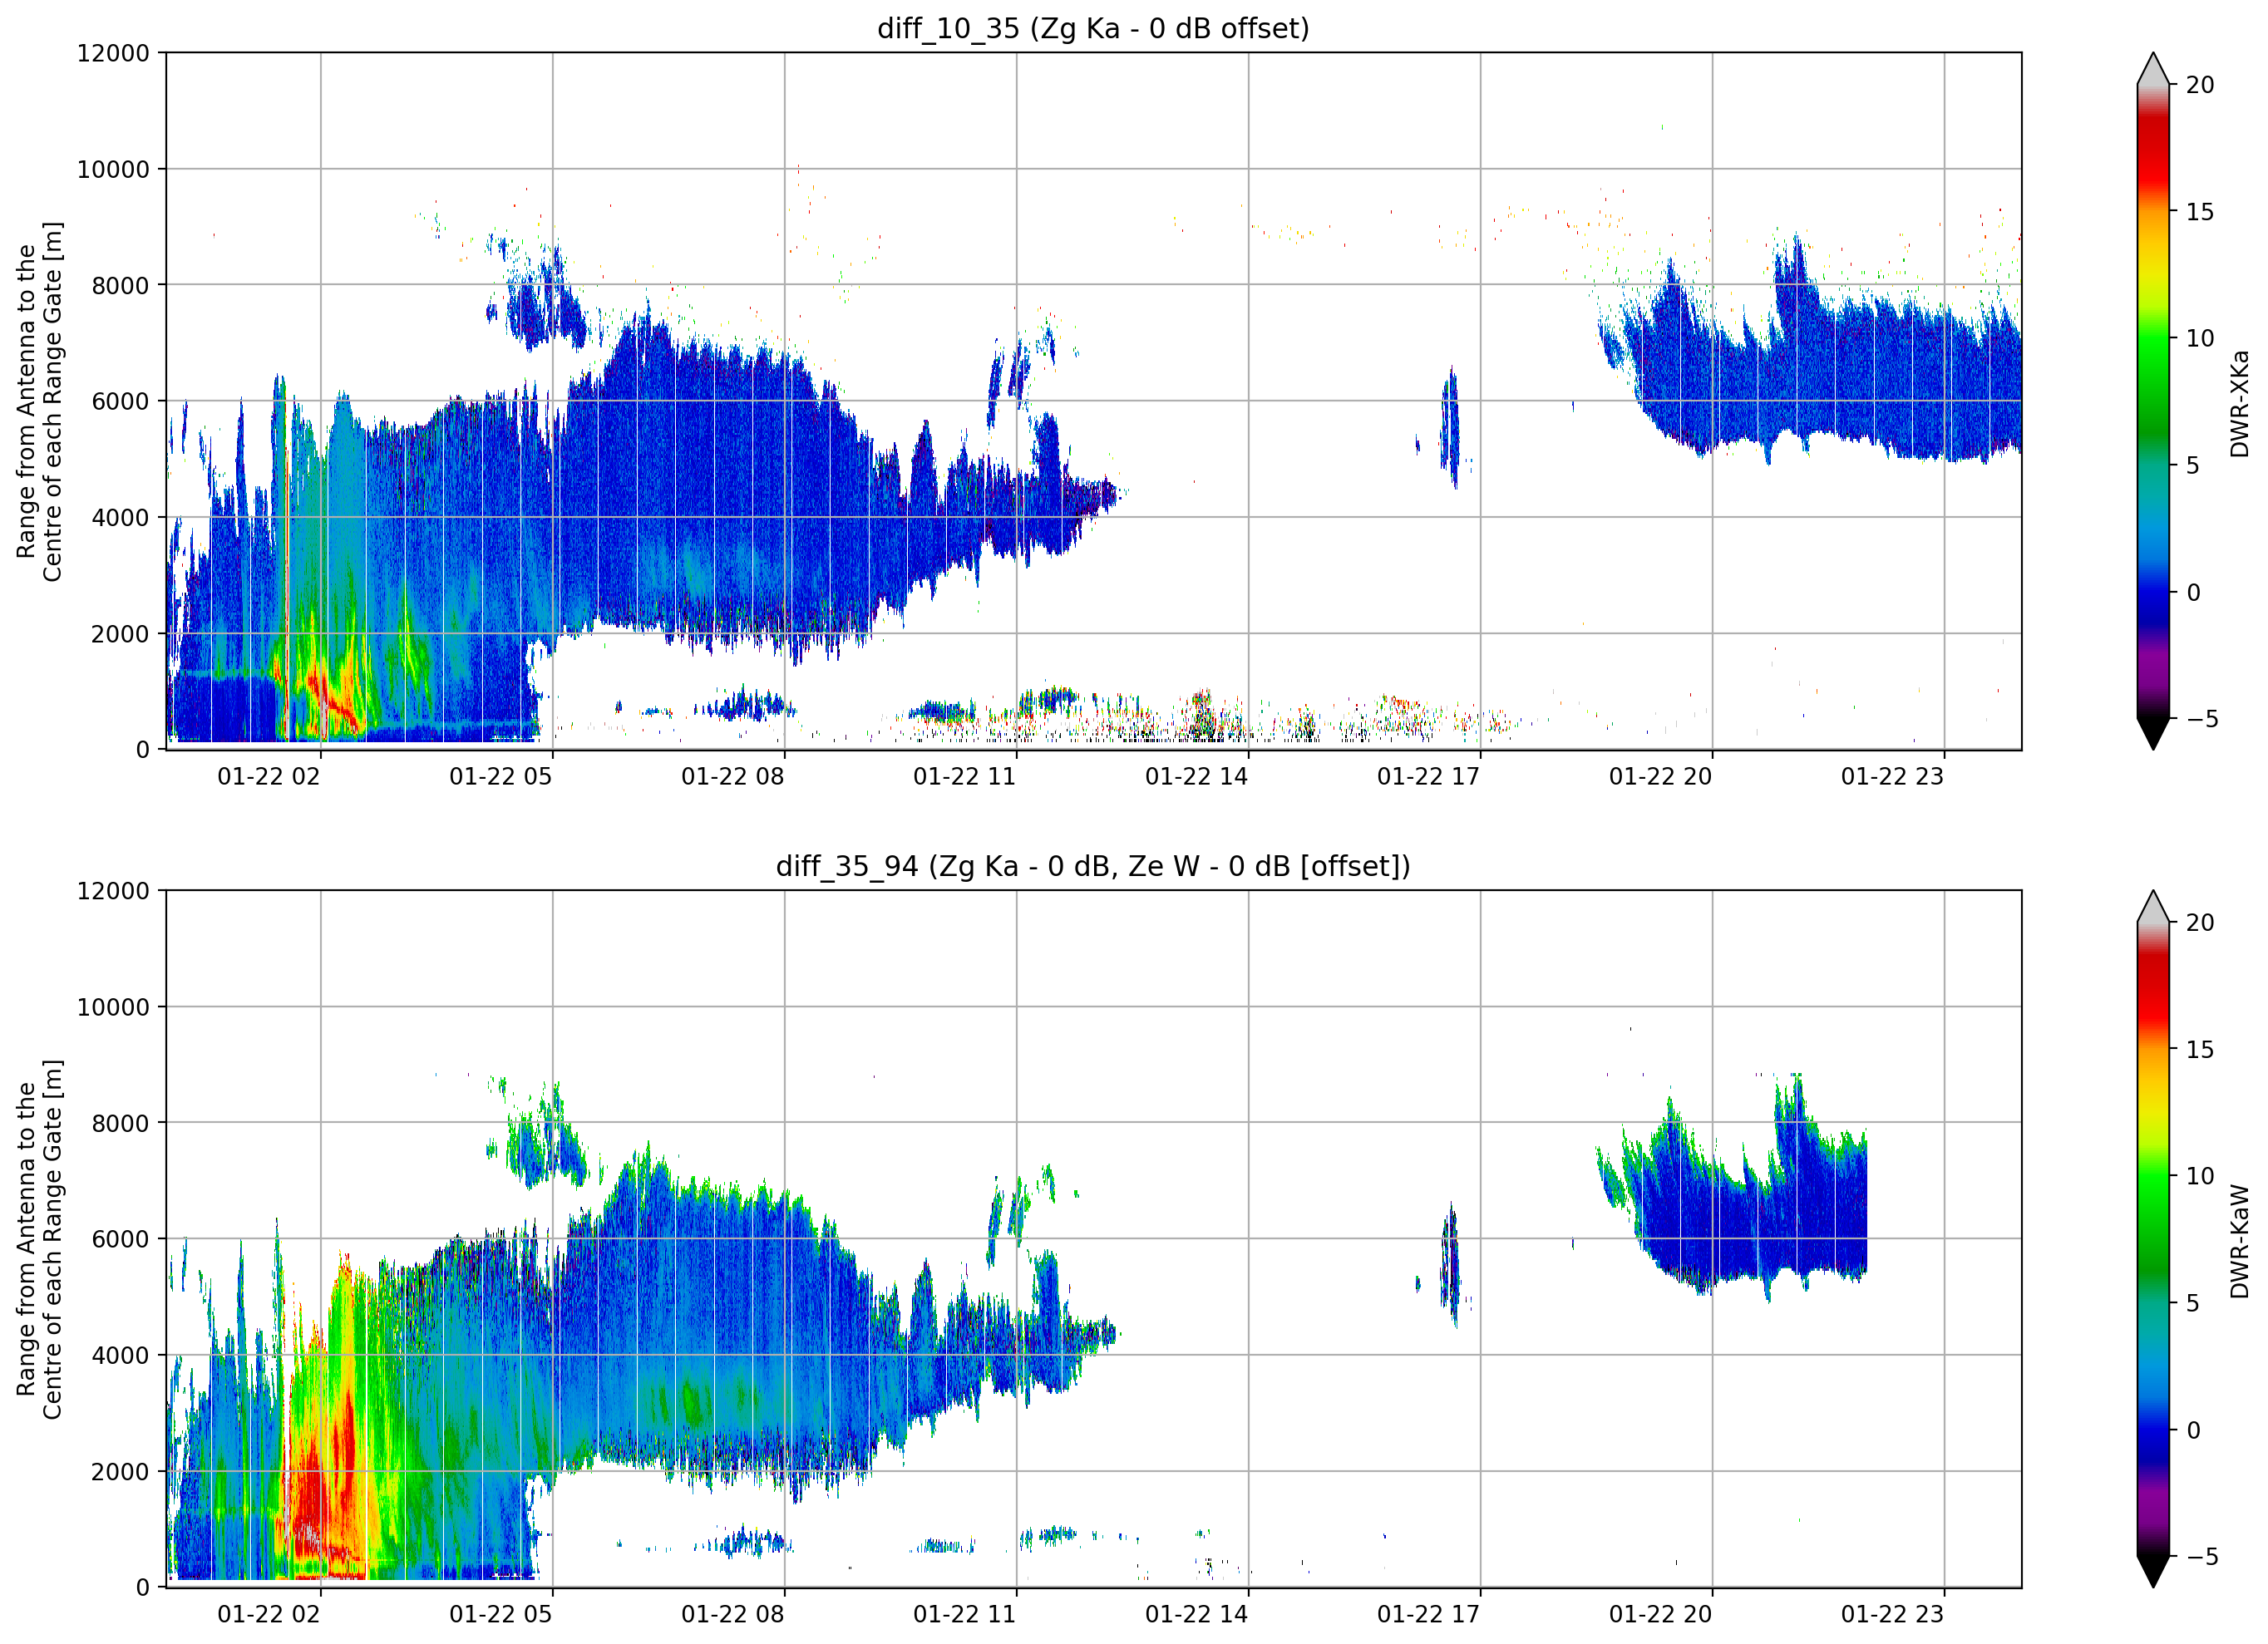Click the bottom plot x-axis label 01-22 05
The image size is (2268, 1644).
pos(501,1614)
